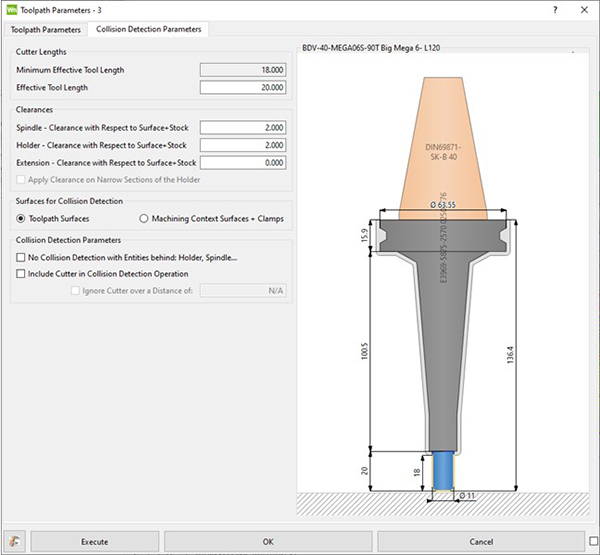Focus the Extension clearance input field

(244, 162)
